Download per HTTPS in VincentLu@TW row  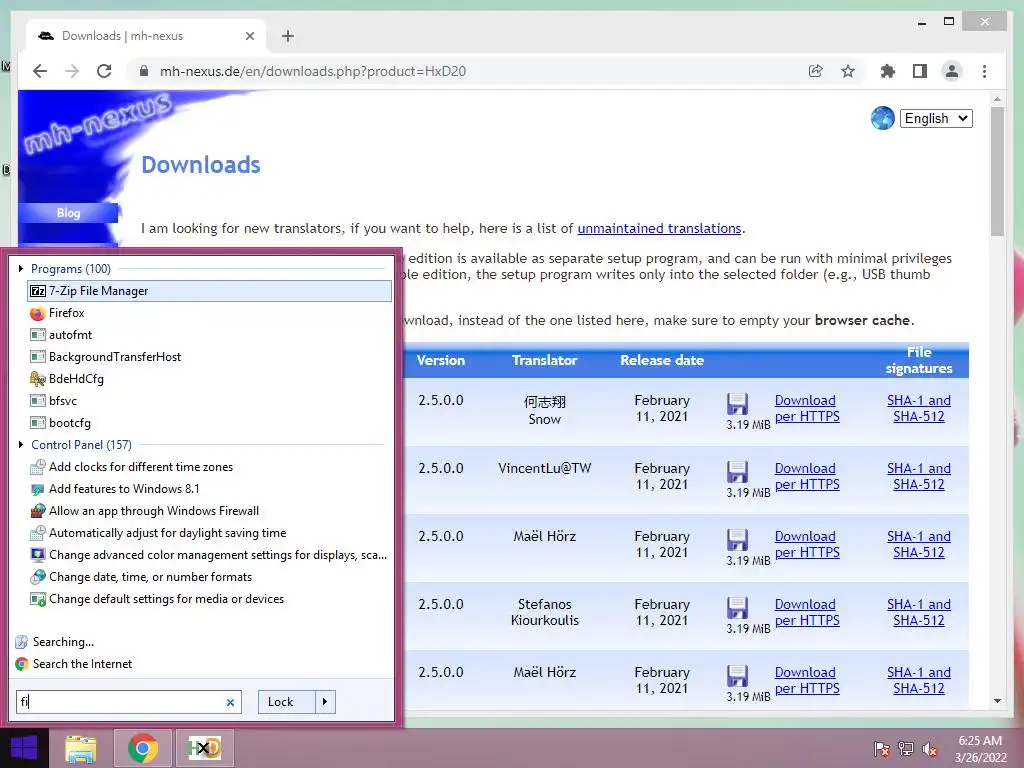point(807,476)
